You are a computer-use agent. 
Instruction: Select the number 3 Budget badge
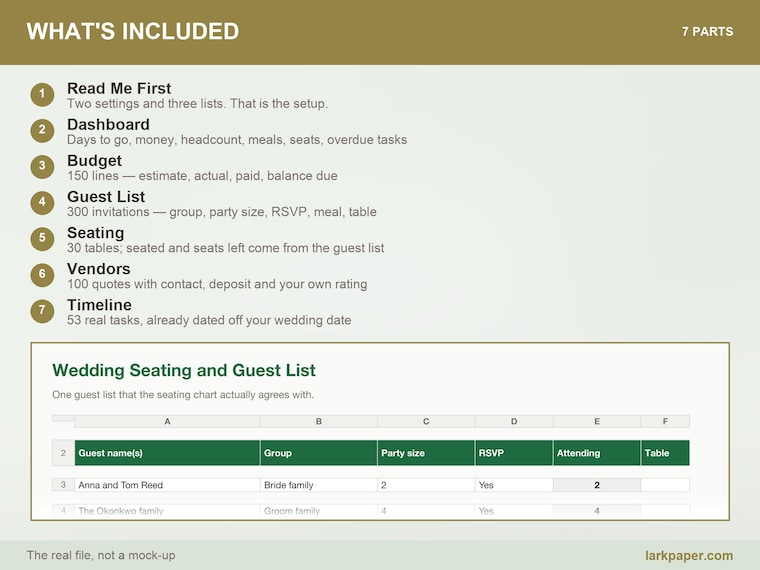pyautogui.click(x=42, y=166)
